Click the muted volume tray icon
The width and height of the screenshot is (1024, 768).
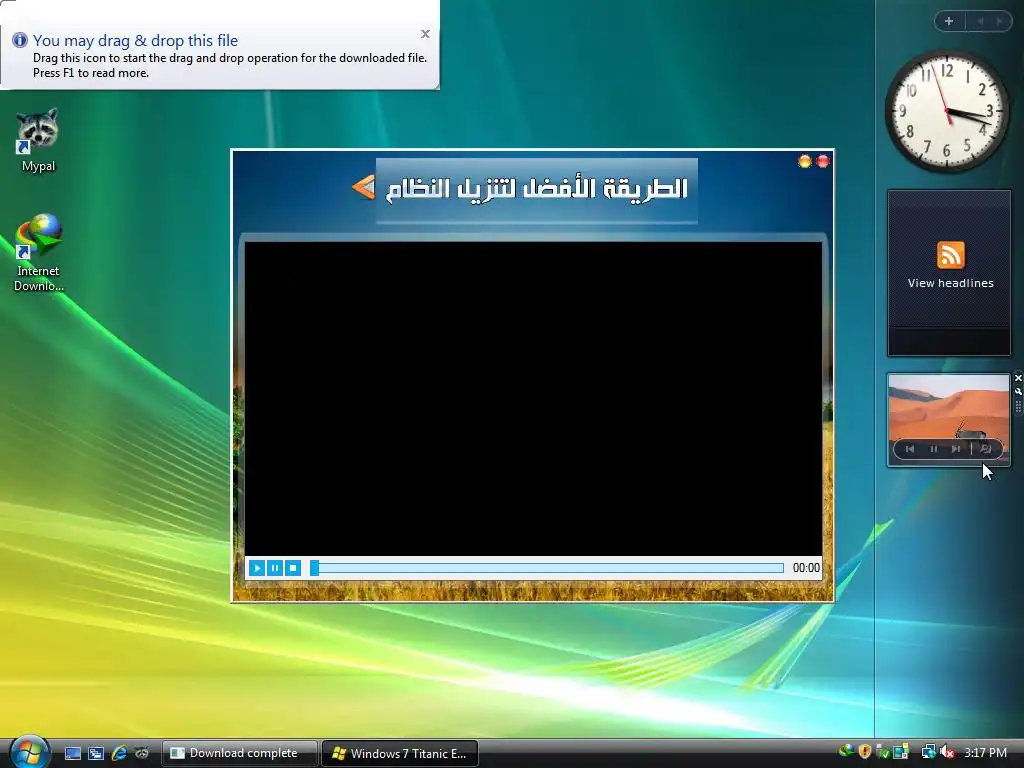pos(947,752)
